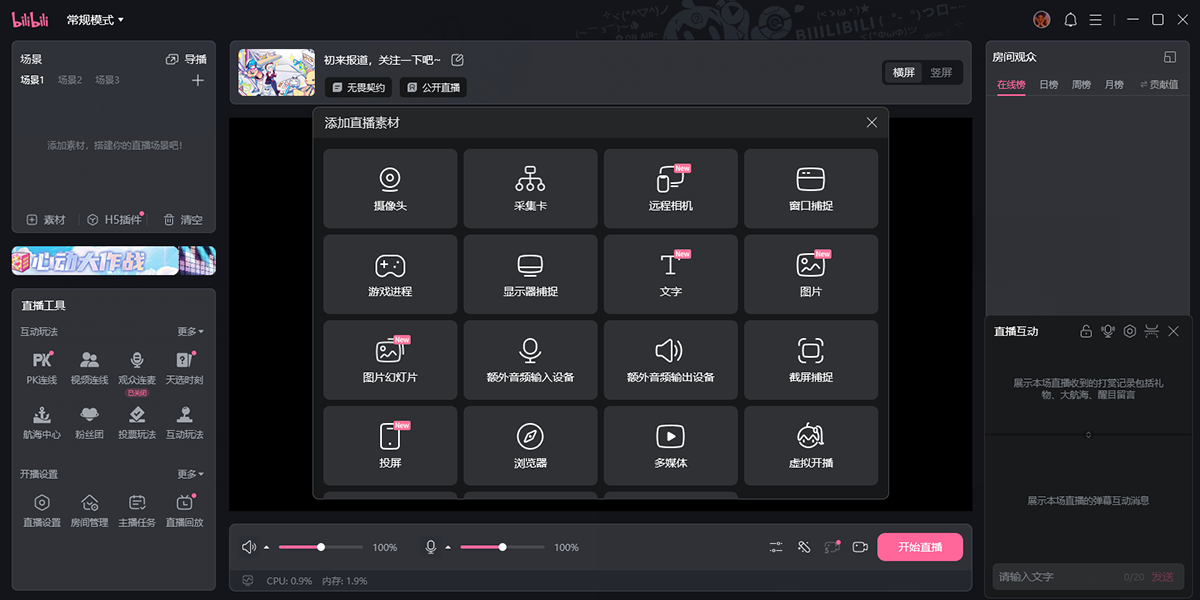
Task: Open the H5插件 plugin button
Action: point(115,220)
